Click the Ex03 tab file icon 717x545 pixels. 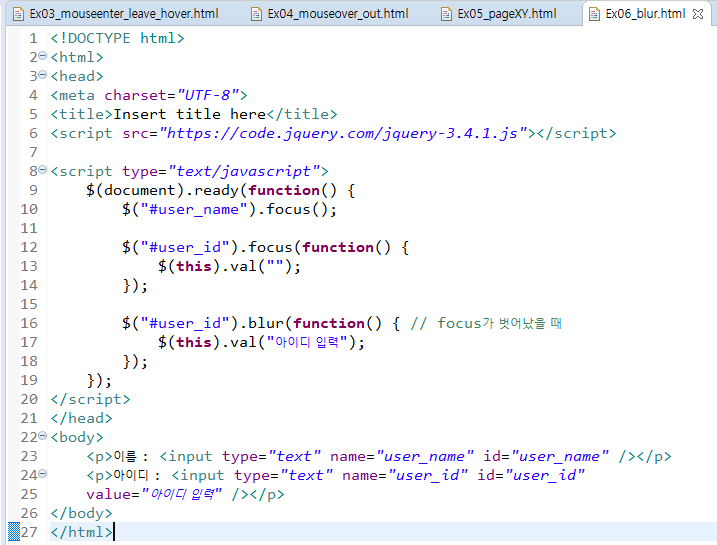(x=18, y=14)
